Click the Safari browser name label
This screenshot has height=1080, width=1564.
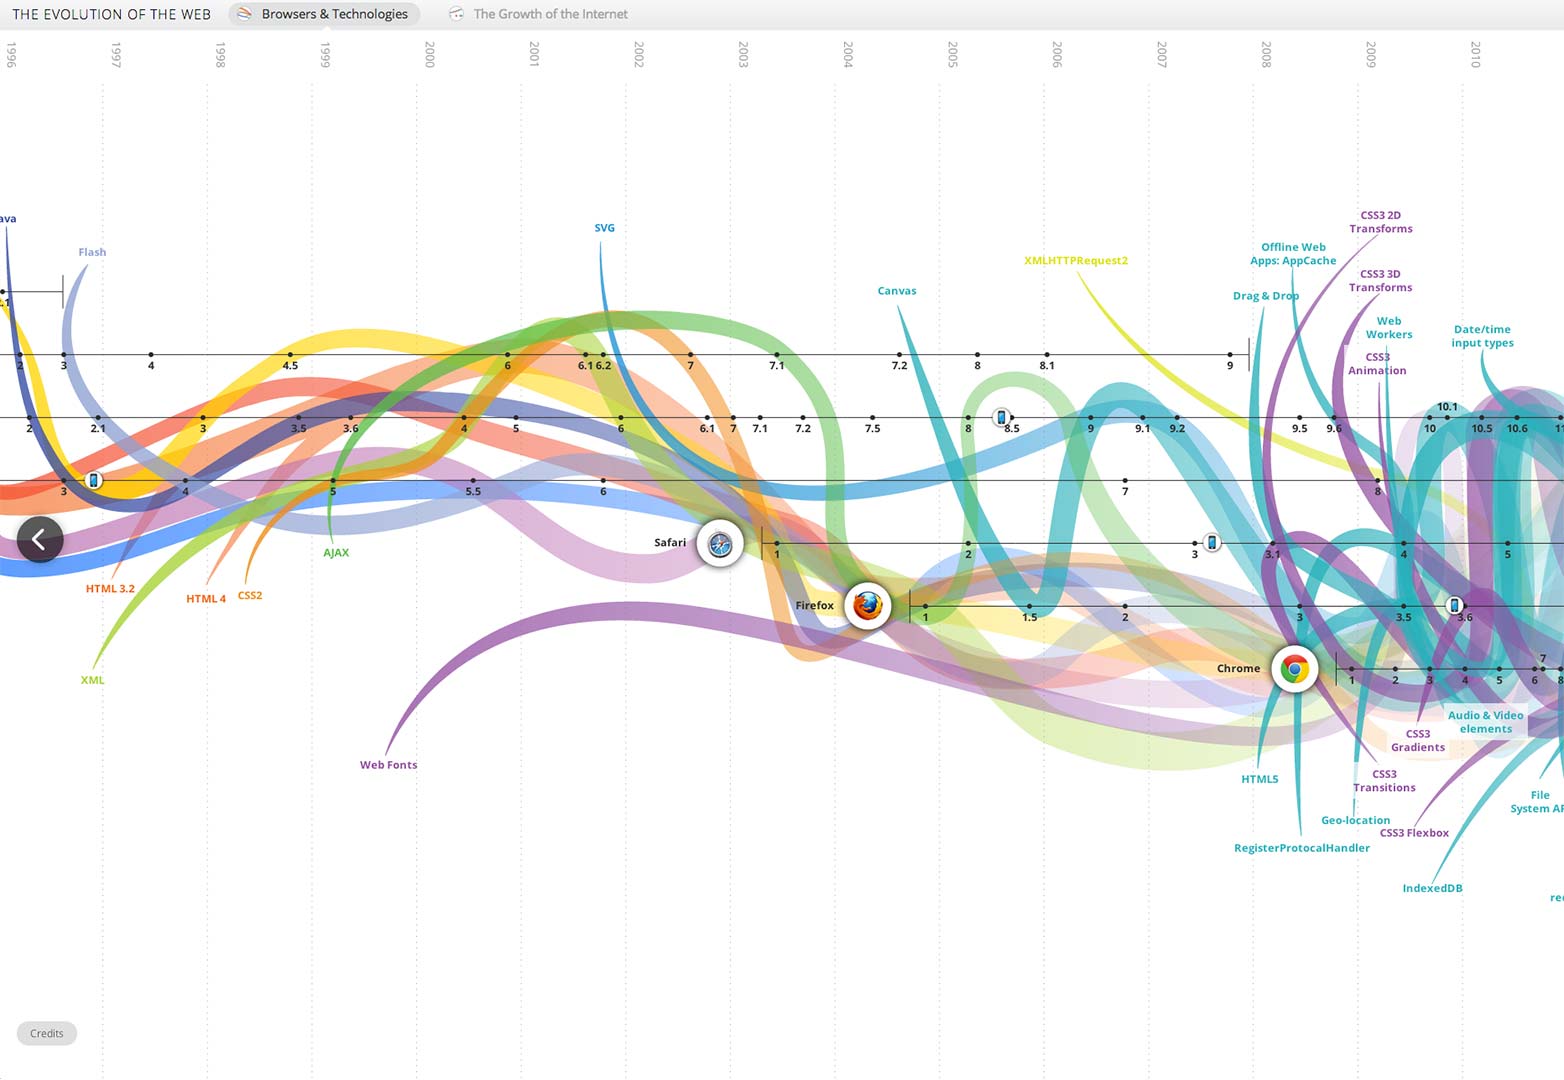click(670, 543)
